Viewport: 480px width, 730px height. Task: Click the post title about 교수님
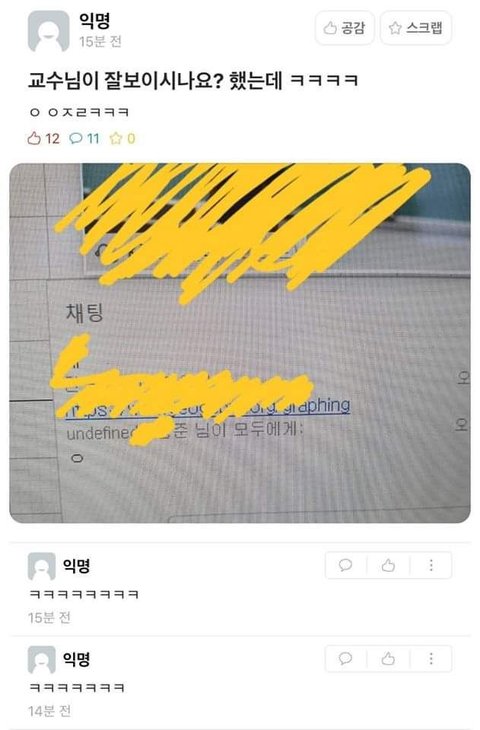tap(193, 81)
